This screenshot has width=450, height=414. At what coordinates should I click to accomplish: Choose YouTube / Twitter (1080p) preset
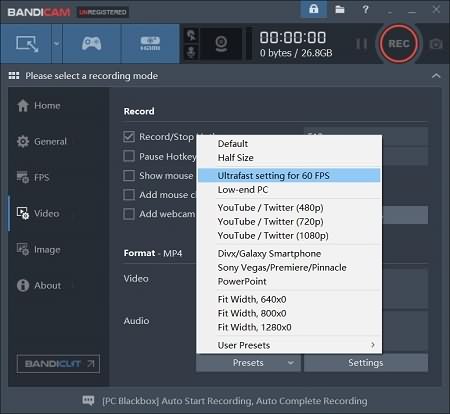[289, 236]
